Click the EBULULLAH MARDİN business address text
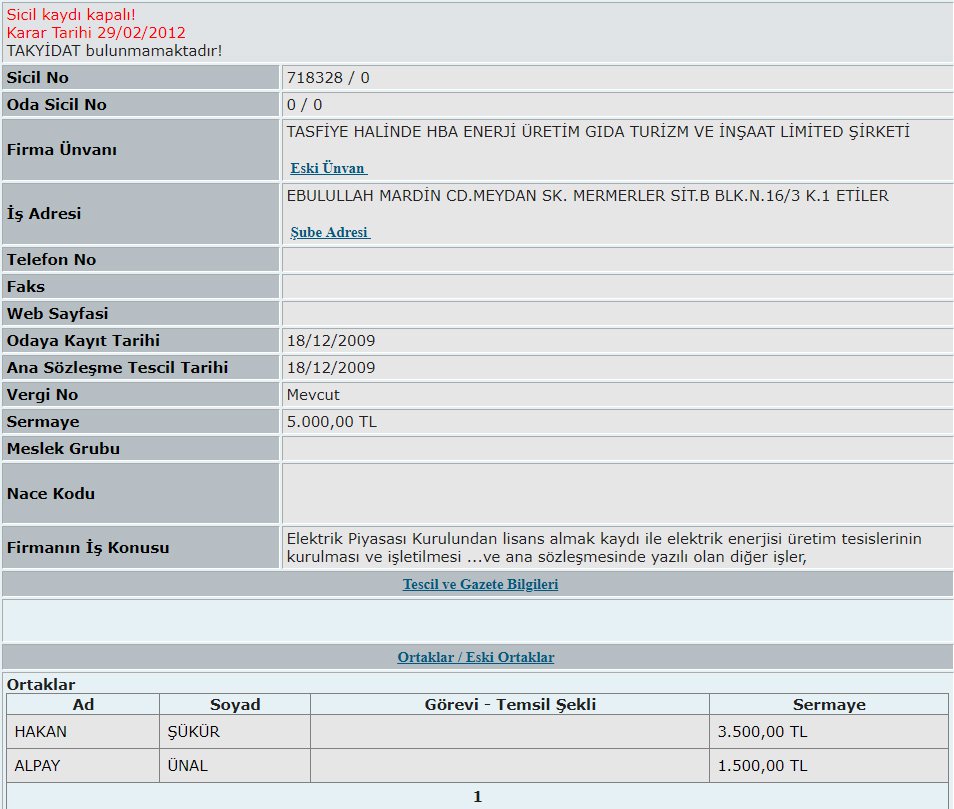954x809 pixels. [587, 196]
